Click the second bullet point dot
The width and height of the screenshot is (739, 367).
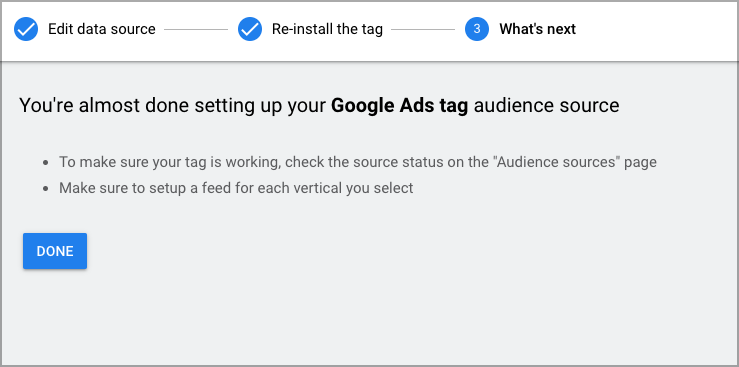[46, 188]
